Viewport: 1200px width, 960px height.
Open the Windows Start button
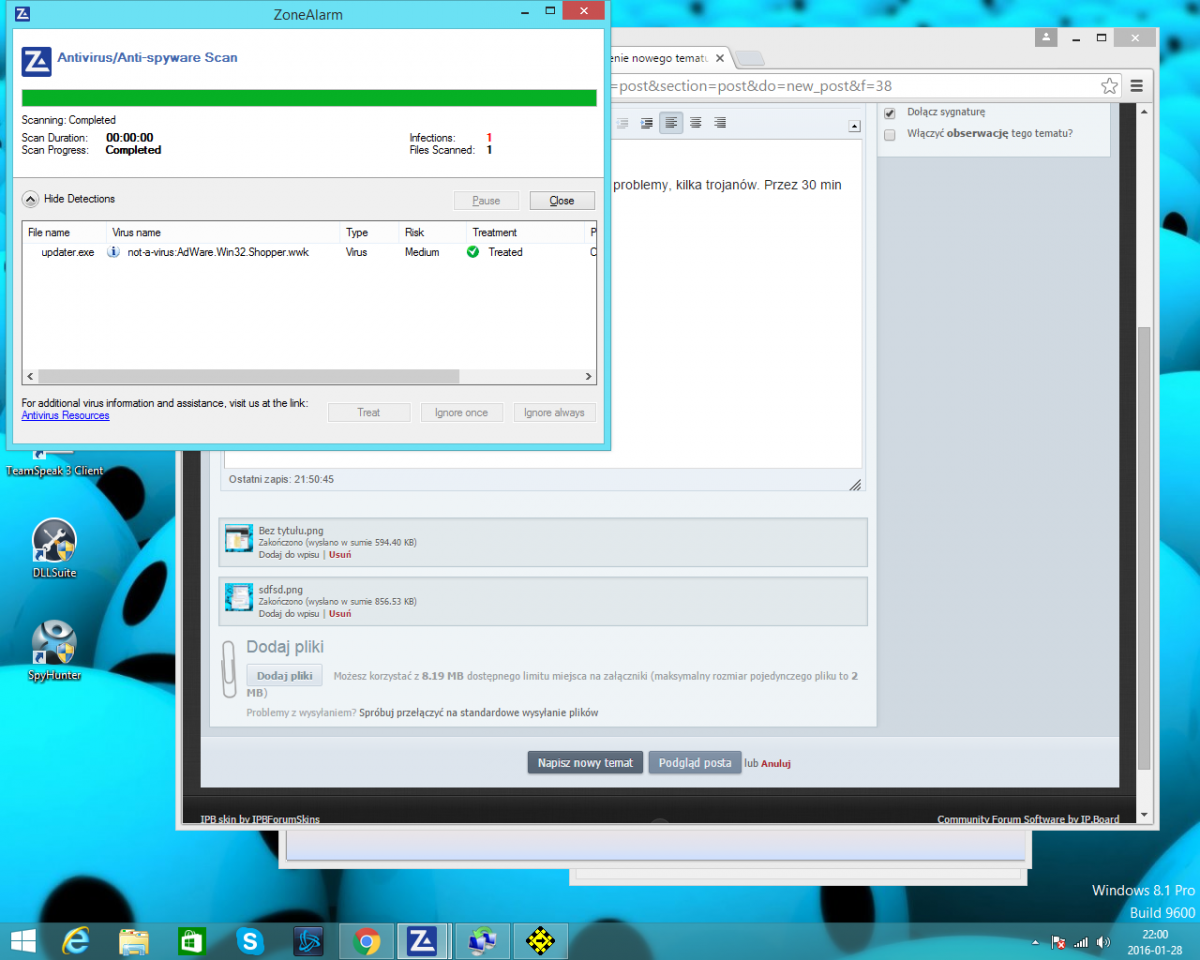tap(23, 941)
